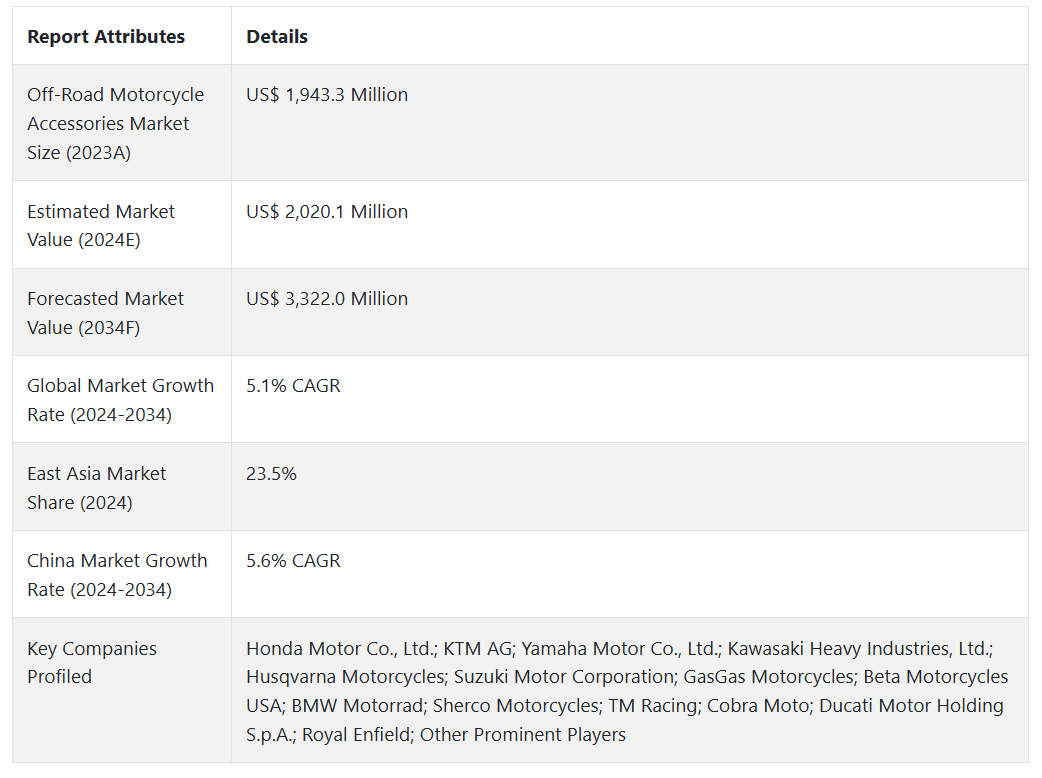Click the 23.5% market share value
The width and height of the screenshot is (1042, 778).
(x=271, y=474)
